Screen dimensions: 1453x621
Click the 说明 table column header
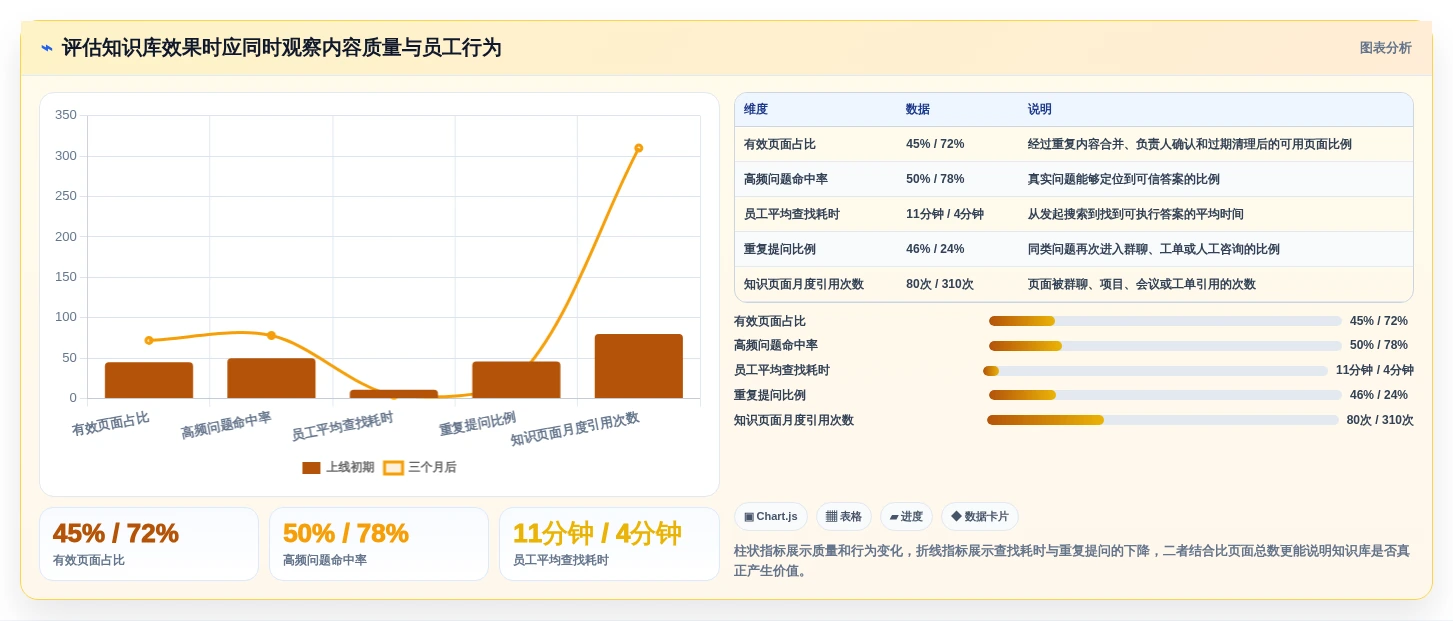coord(1040,109)
